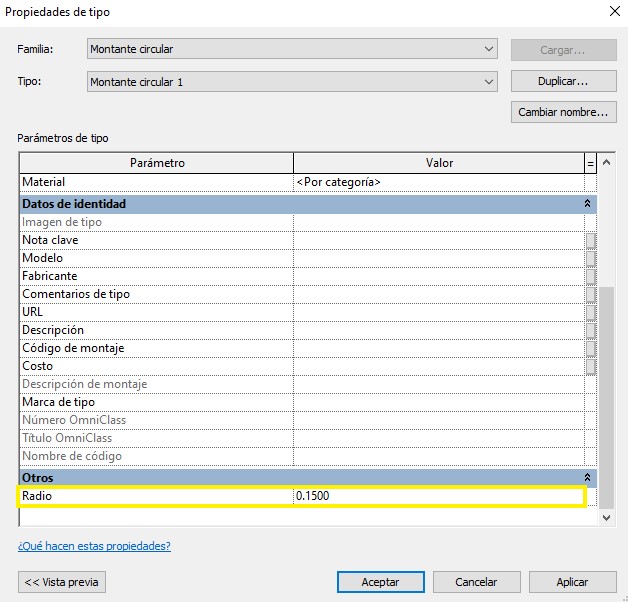Screen dimensions: 628x602
Task: Collapse the Otros parameter group
Action: tap(589, 478)
